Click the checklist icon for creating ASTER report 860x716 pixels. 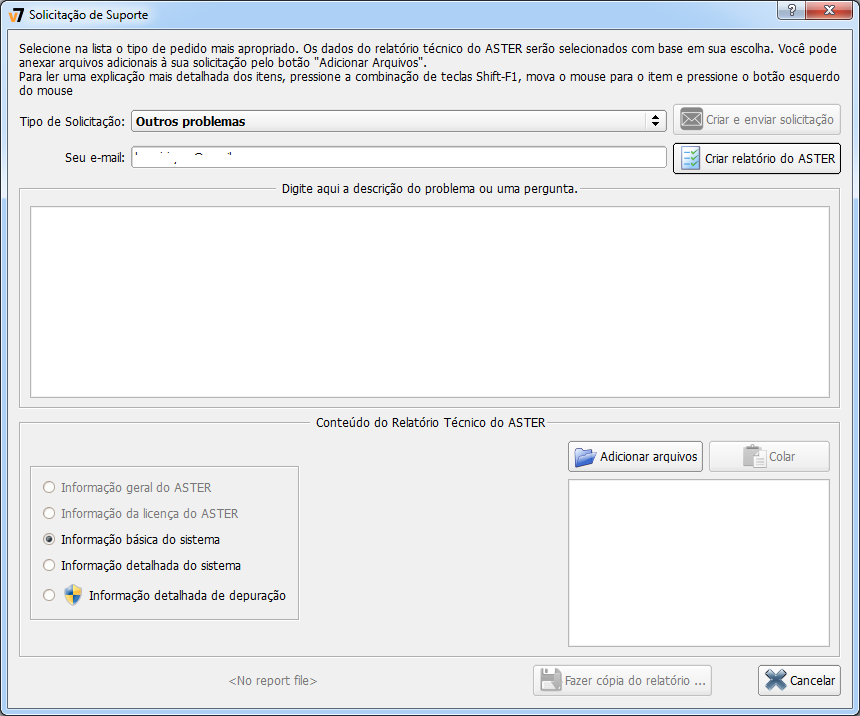[691, 159]
